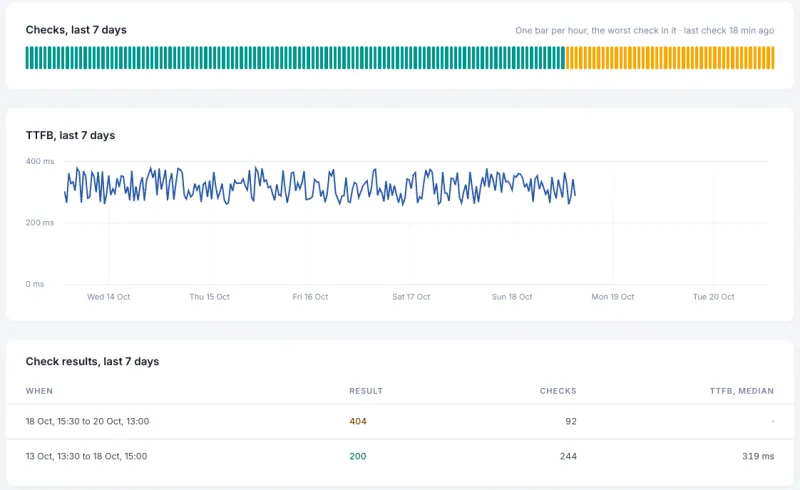This screenshot has height=490, width=800.
Task: Click the Tue 20 Oct axis label
Action: click(x=714, y=297)
